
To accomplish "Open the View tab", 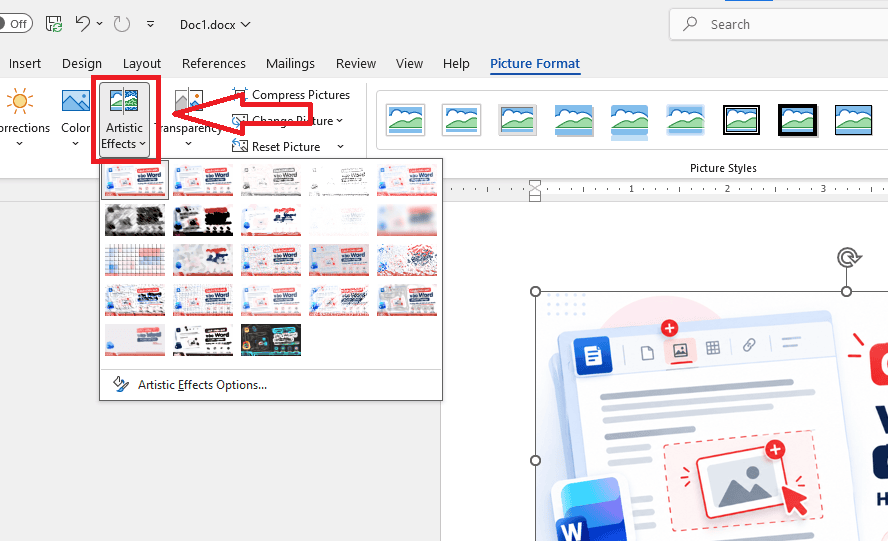I will (x=409, y=63).
